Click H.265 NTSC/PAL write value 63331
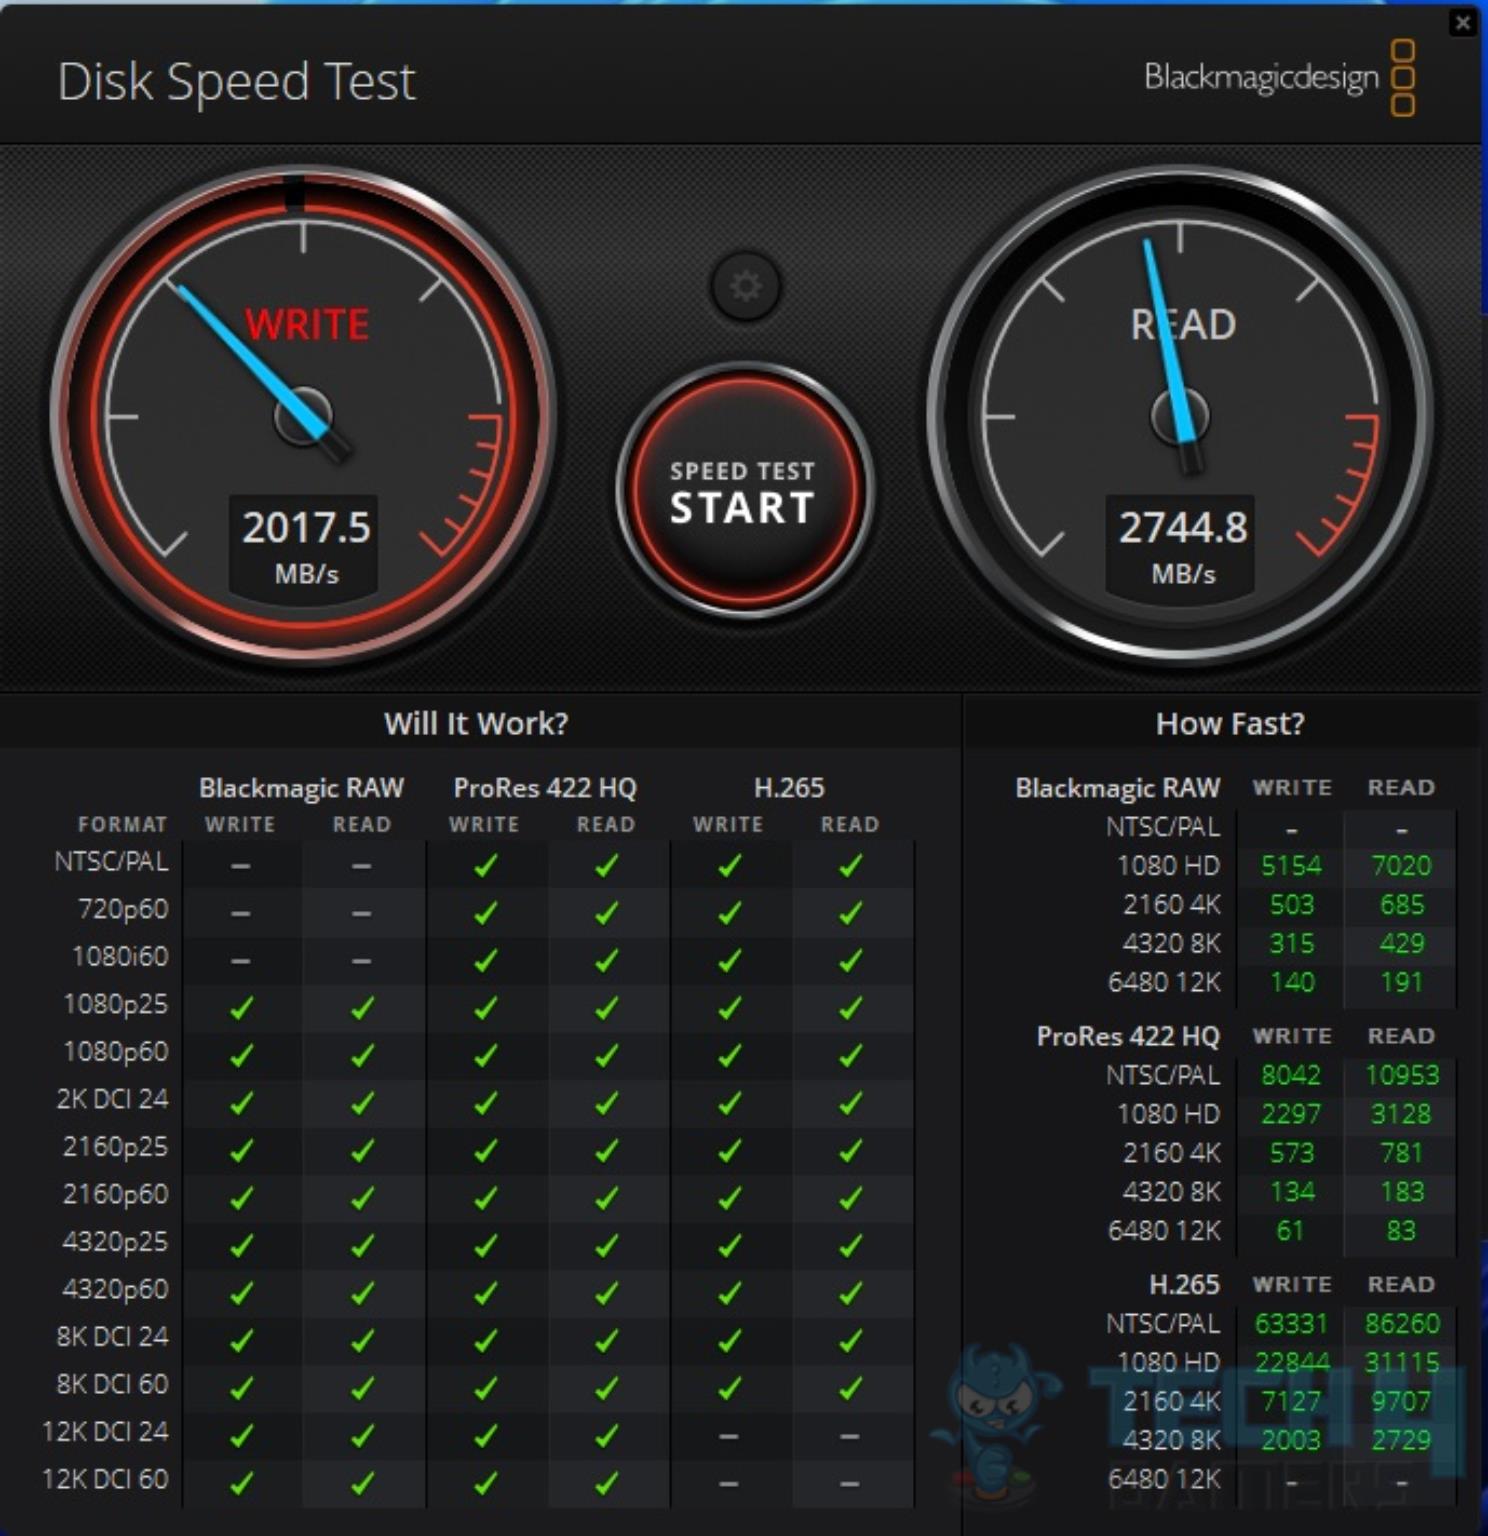 [1291, 1325]
